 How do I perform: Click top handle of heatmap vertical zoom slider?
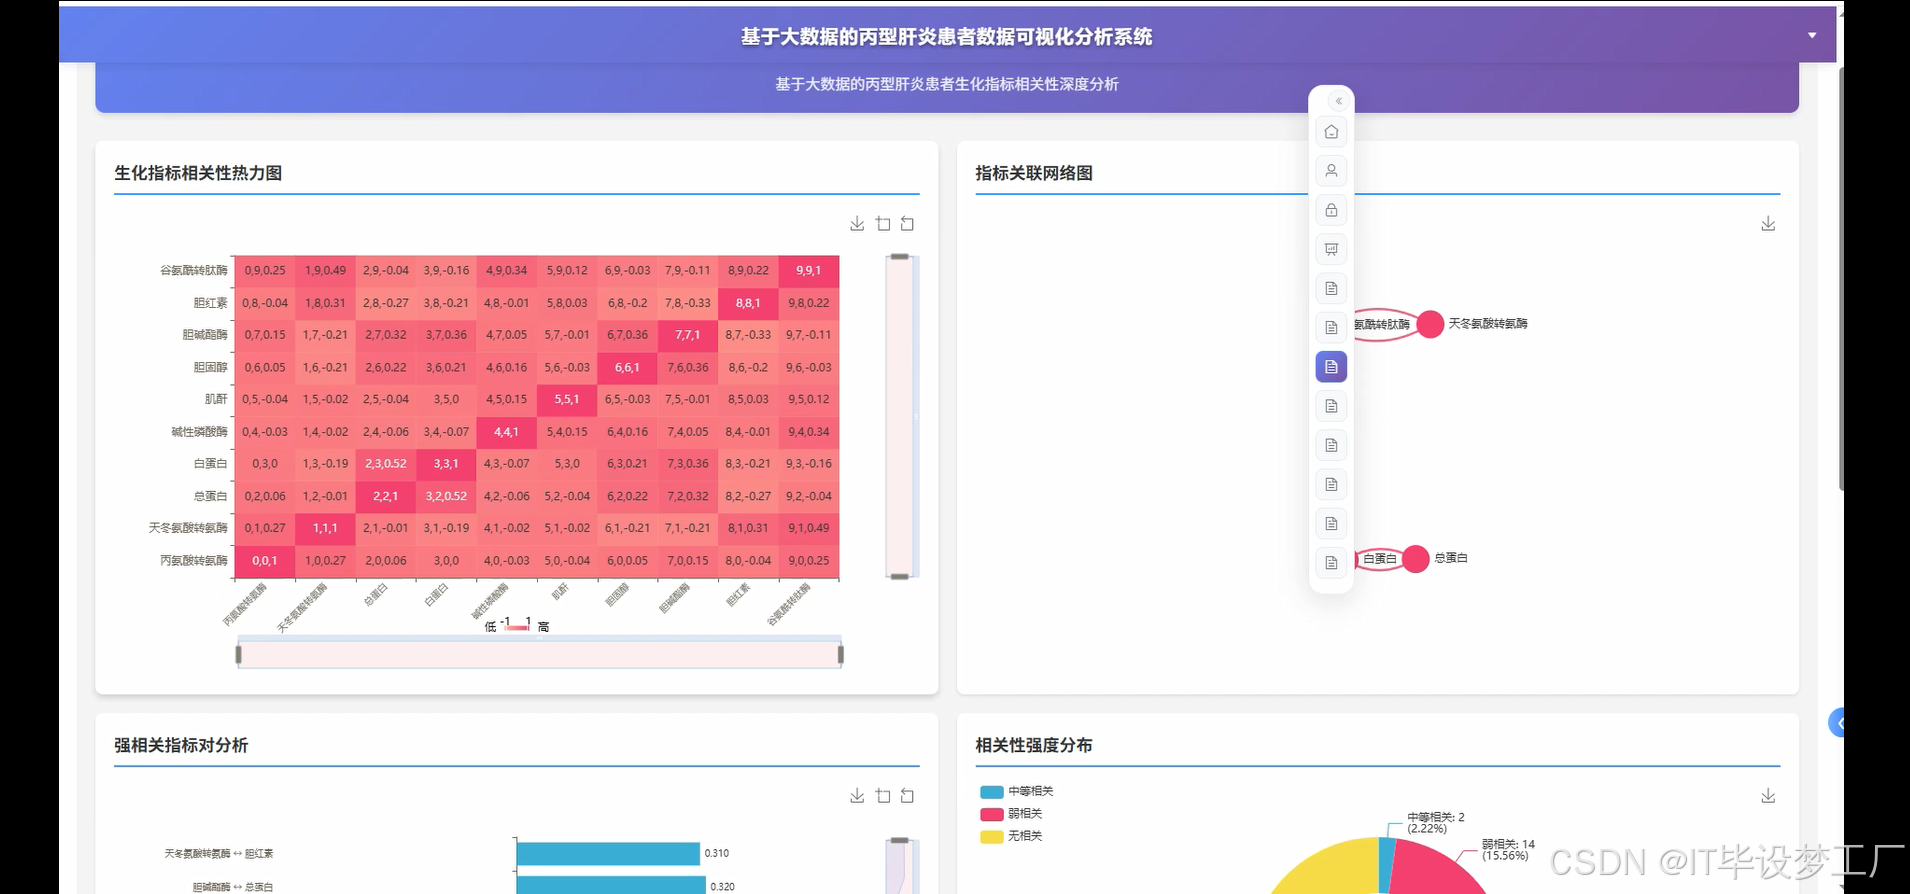click(x=900, y=257)
